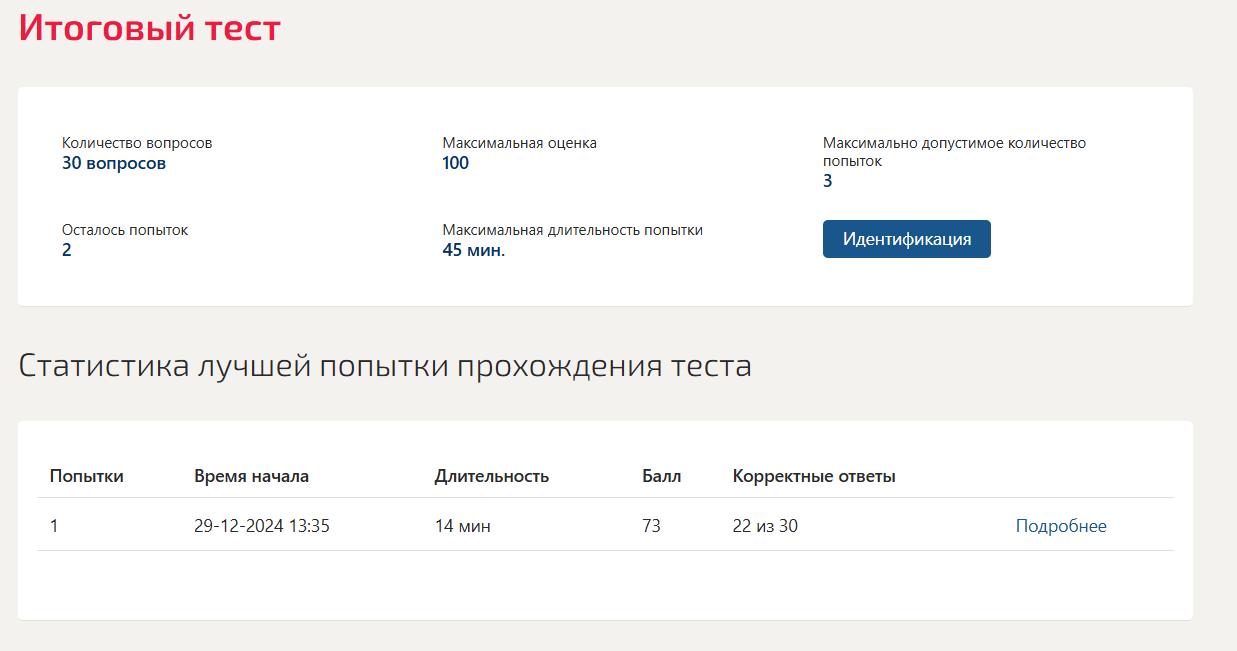
Task: Select the maximum grade value 100
Action: 455,163
